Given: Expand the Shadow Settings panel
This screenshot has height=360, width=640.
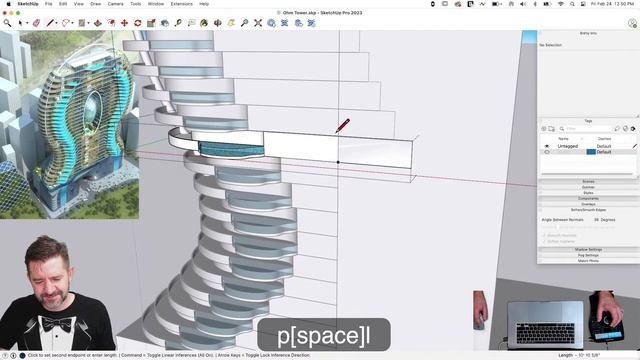Looking at the screenshot, I should (588, 249).
